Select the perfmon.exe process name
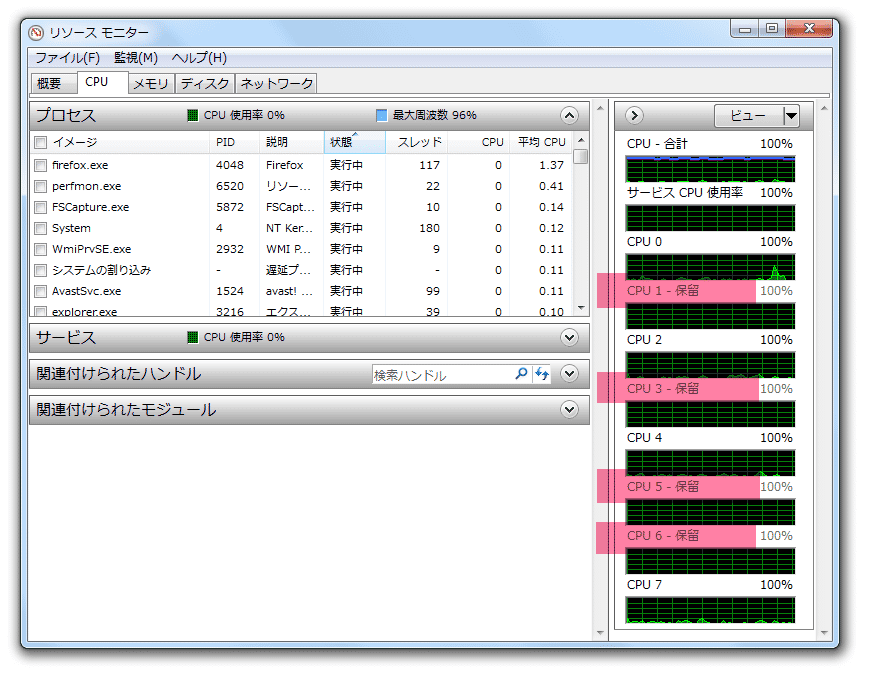This screenshot has width=885, height=673. (86, 186)
